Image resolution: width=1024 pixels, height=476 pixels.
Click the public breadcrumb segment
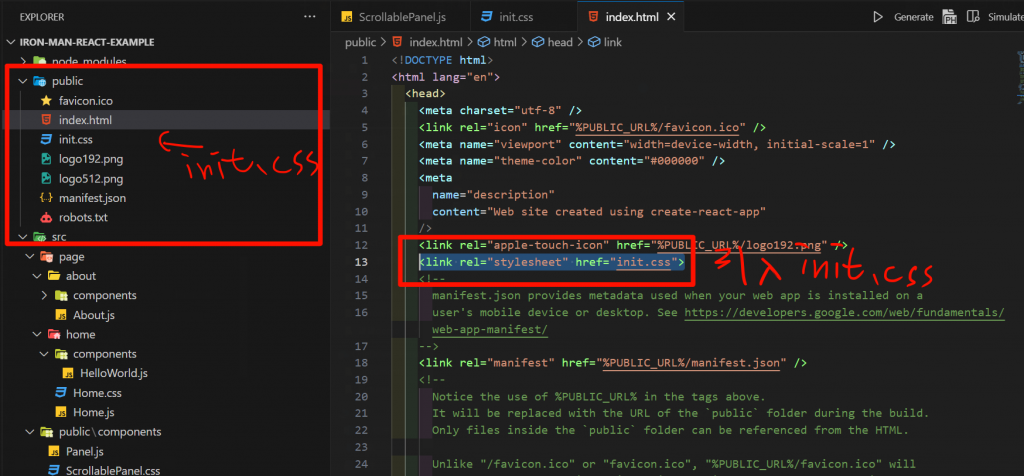pyautogui.click(x=360, y=42)
